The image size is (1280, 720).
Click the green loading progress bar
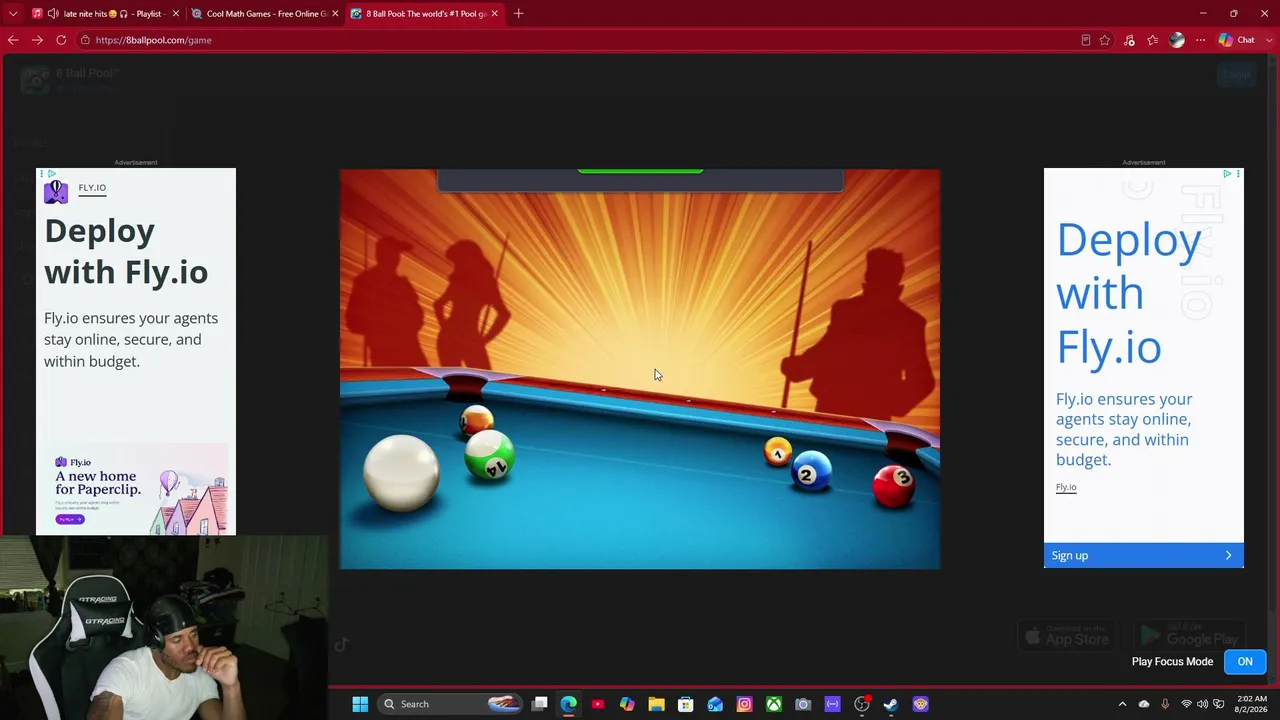(640, 171)
